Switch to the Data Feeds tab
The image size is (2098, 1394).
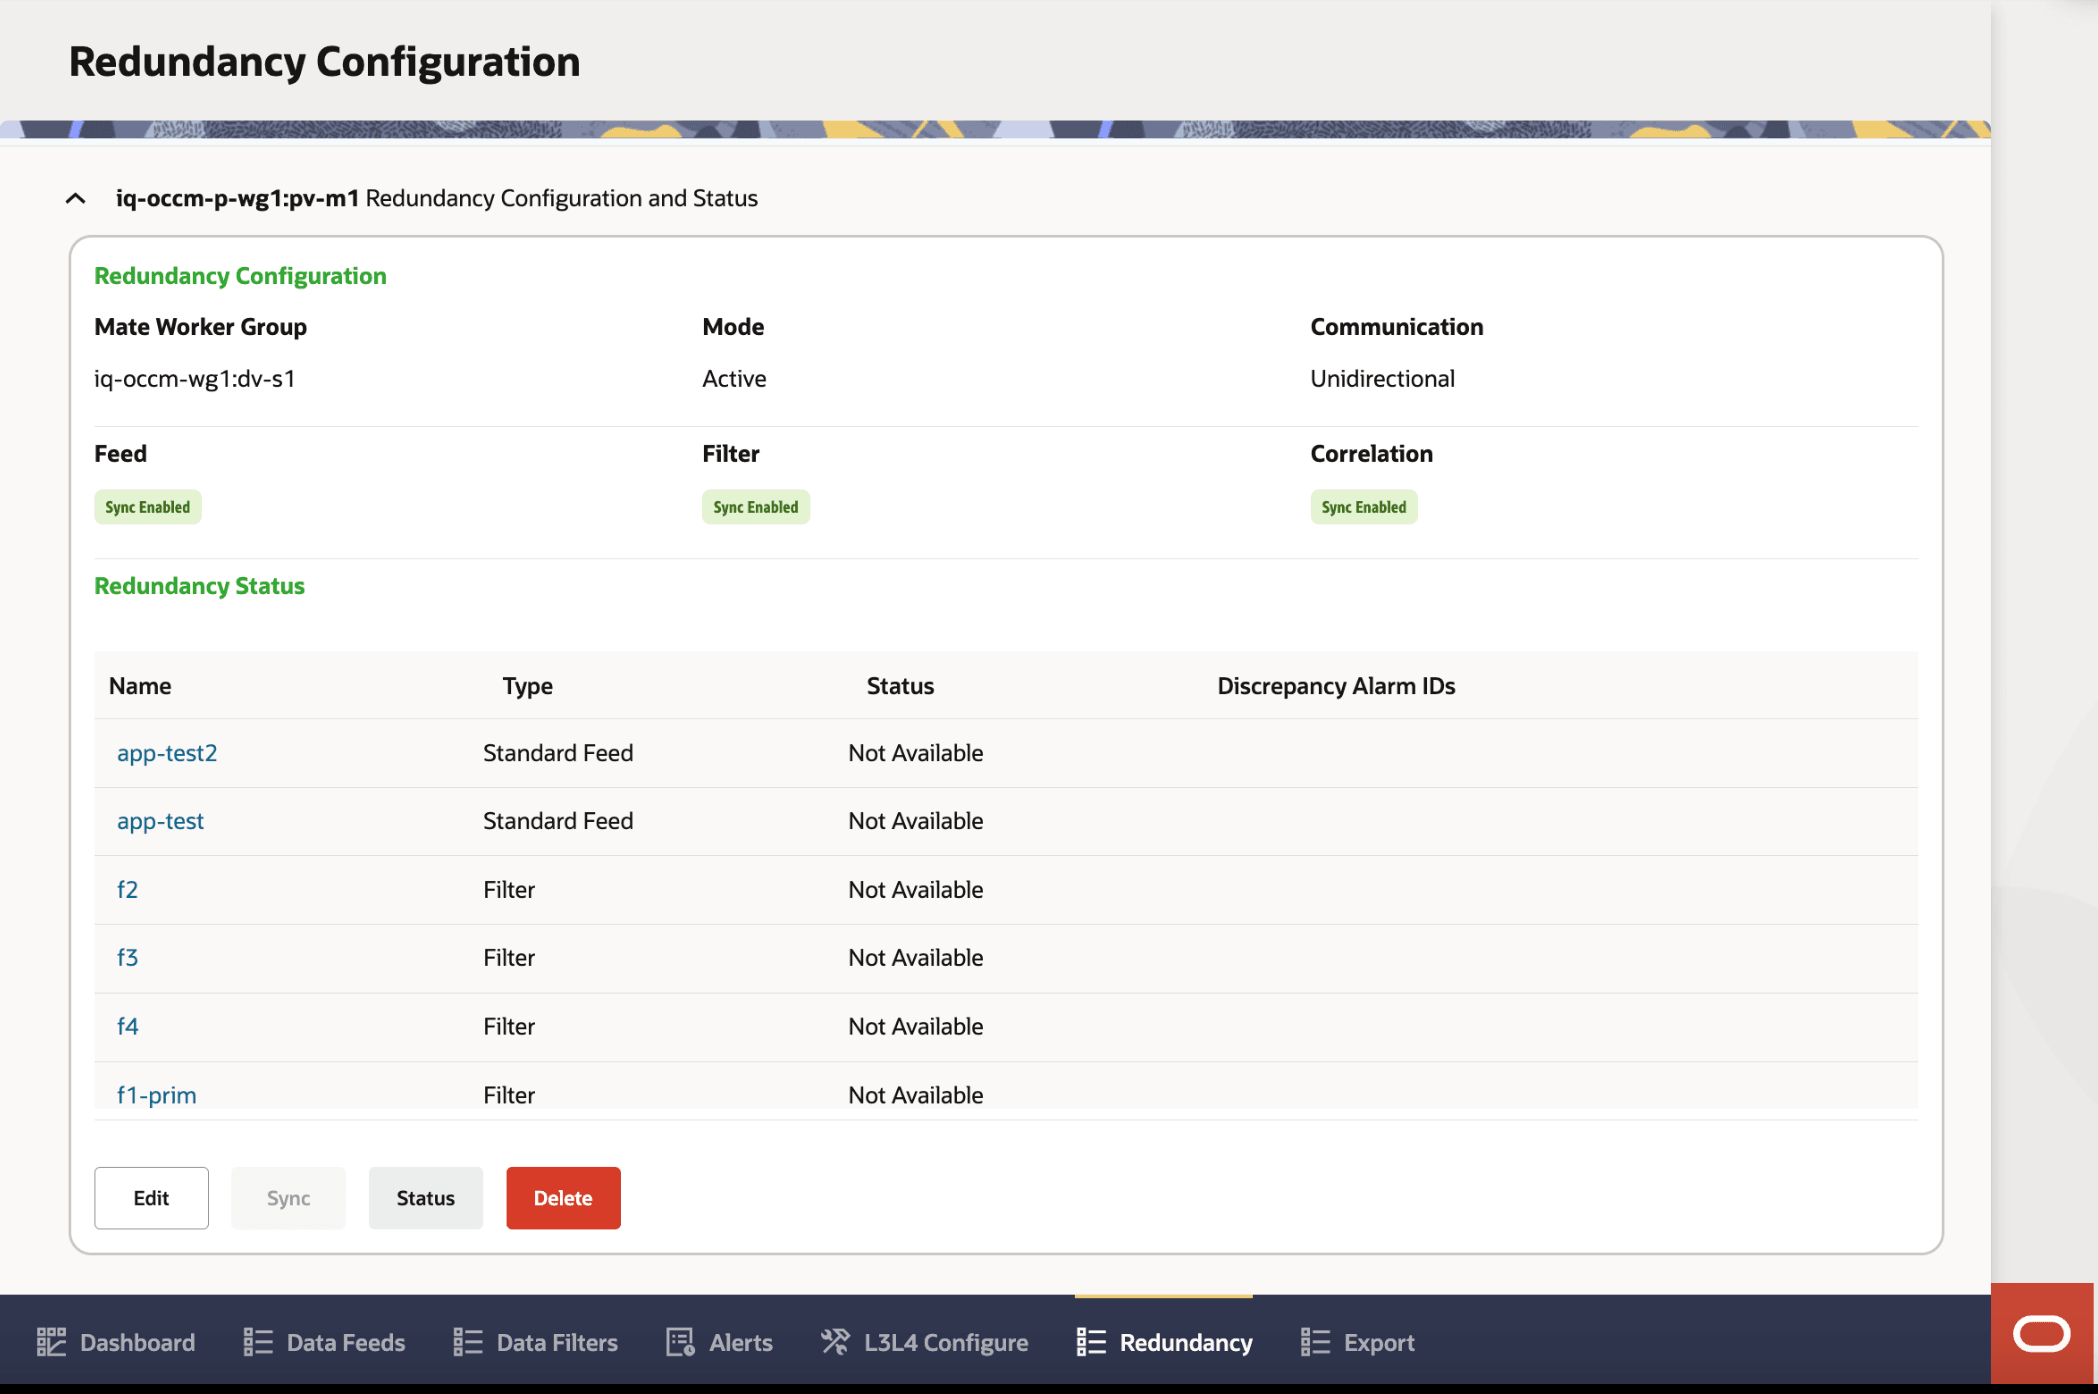[344, 1342]
